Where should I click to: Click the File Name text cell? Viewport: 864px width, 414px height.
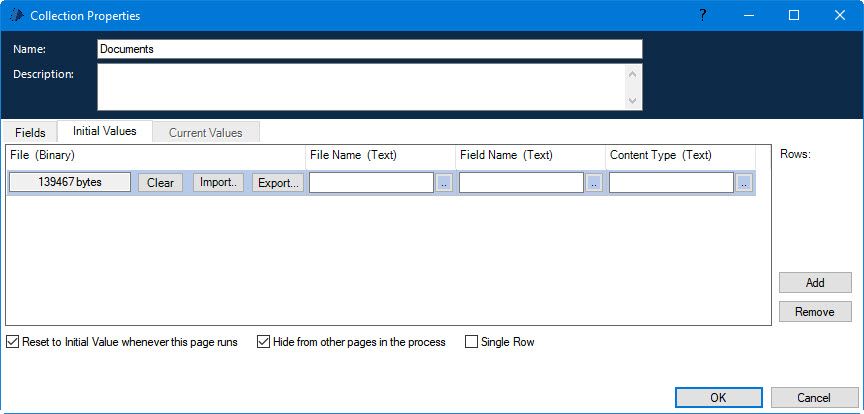click(371, 183)
